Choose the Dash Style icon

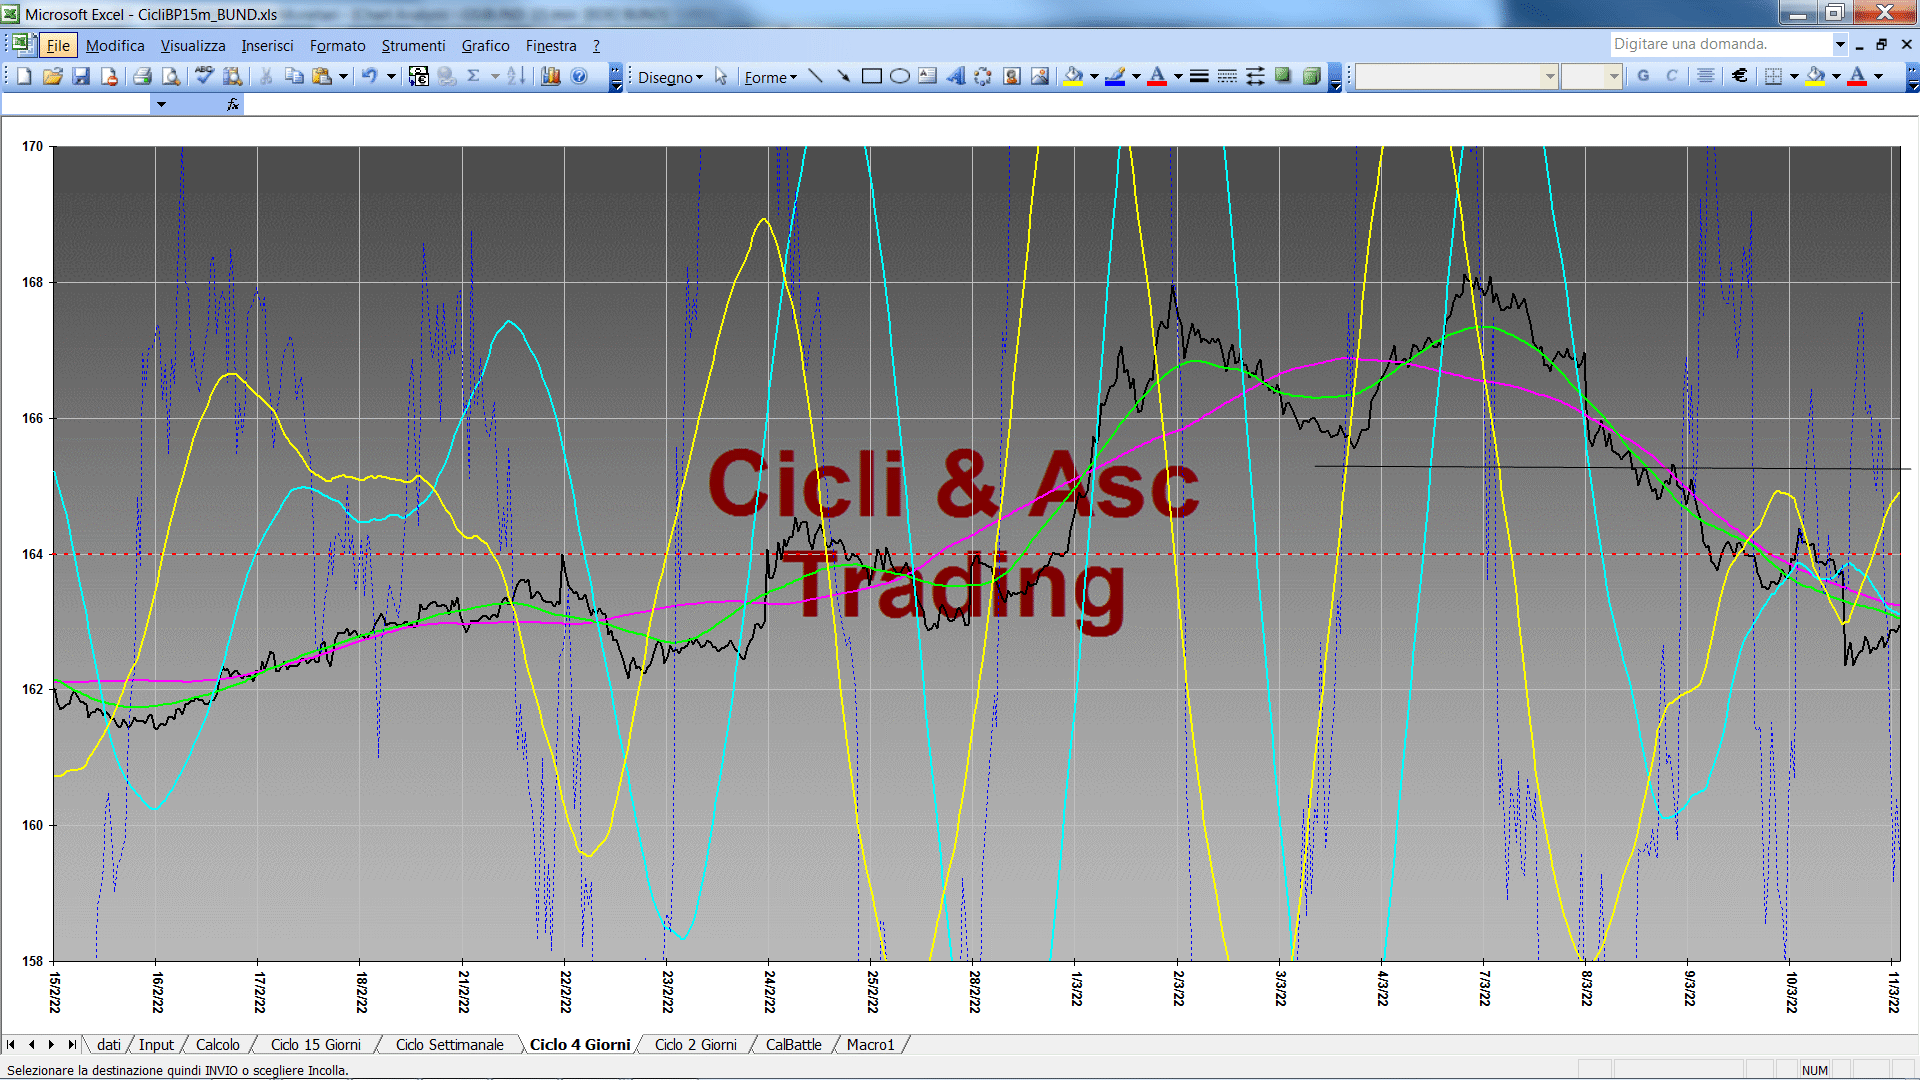click(x=1227, y=76)
